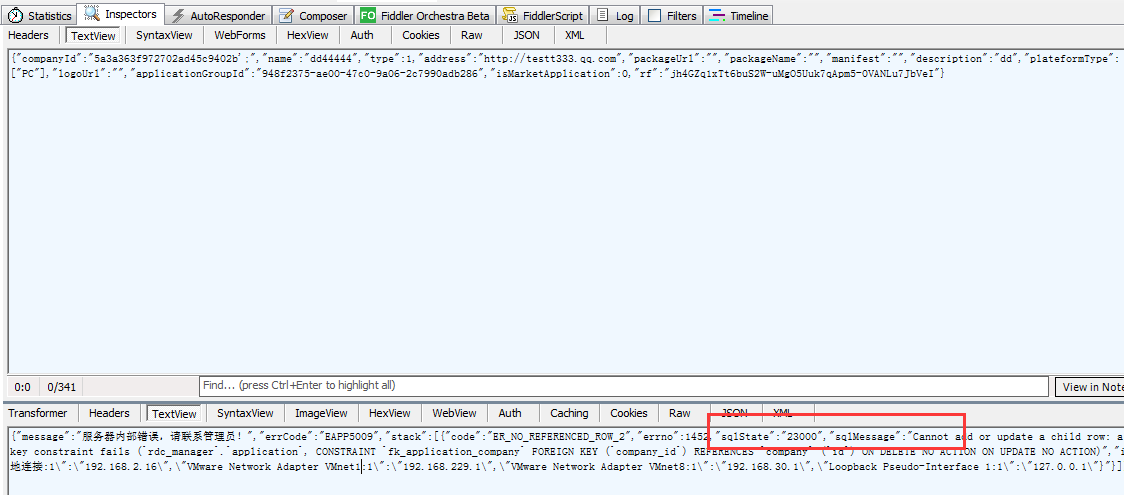Click the Statistics clock icon
Screen dimensions: 1124x495
[15, 16]
